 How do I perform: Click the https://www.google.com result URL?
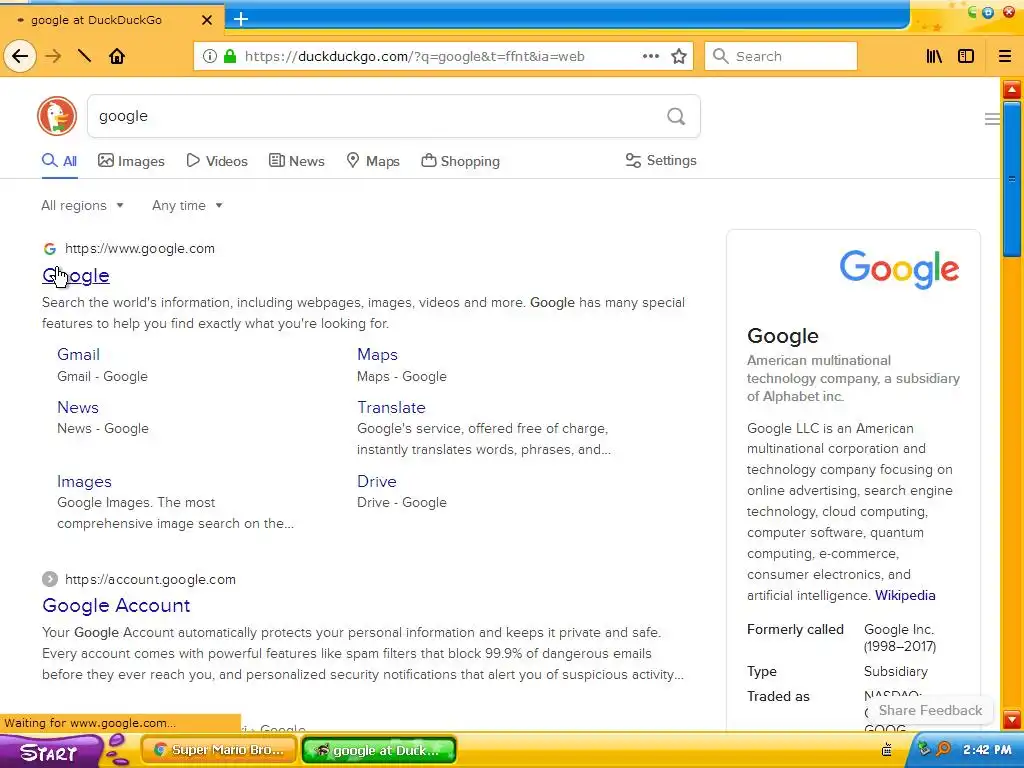pyautogui.click(x=140, y=249)
